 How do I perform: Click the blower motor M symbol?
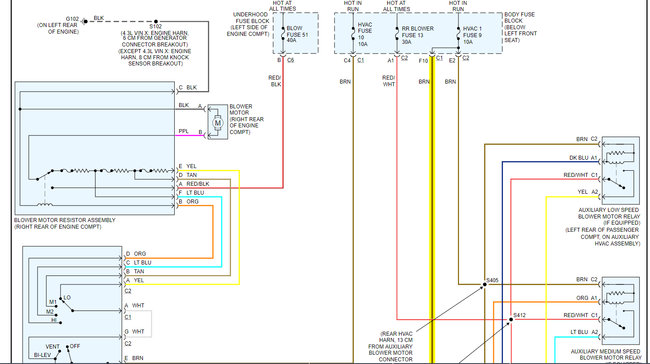coord(218,122)
